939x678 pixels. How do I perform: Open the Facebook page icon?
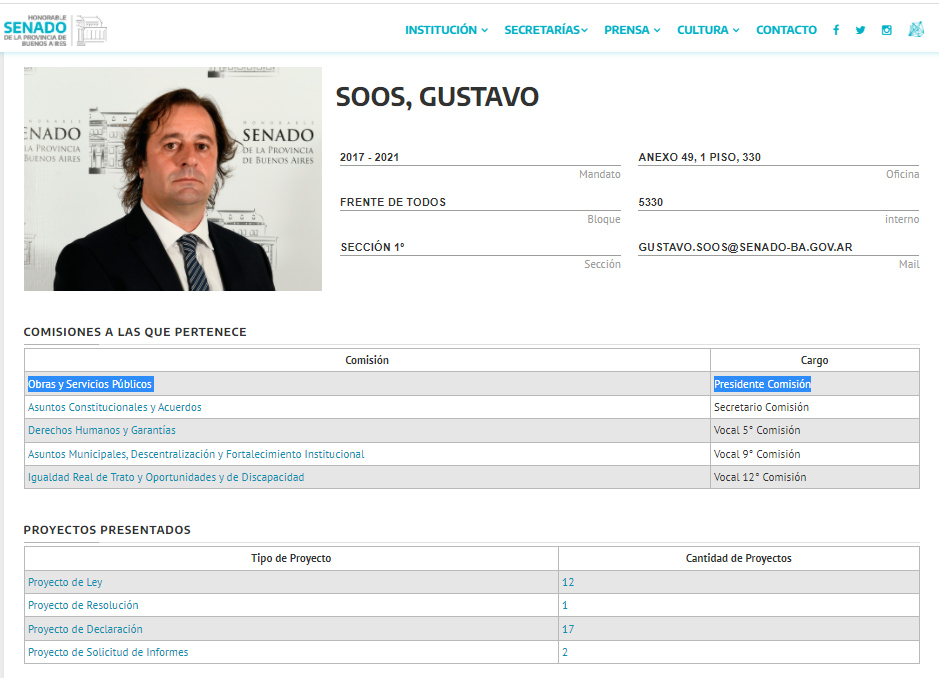click(836, 30)
